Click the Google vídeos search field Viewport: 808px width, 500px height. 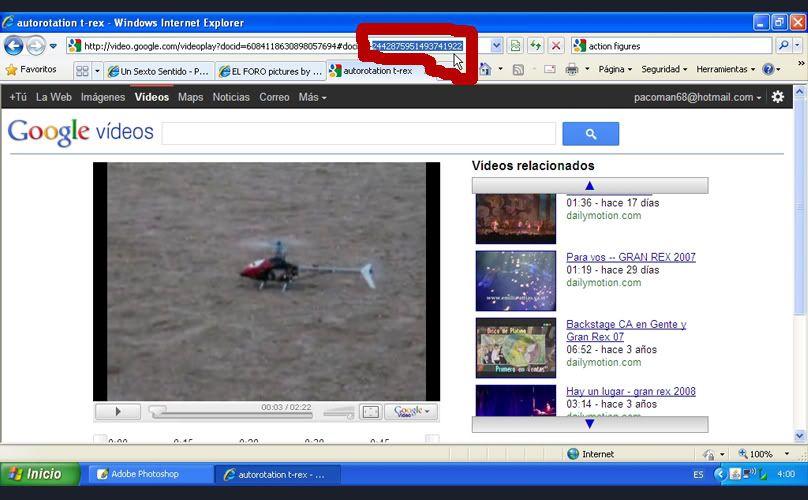click(359, 134)
